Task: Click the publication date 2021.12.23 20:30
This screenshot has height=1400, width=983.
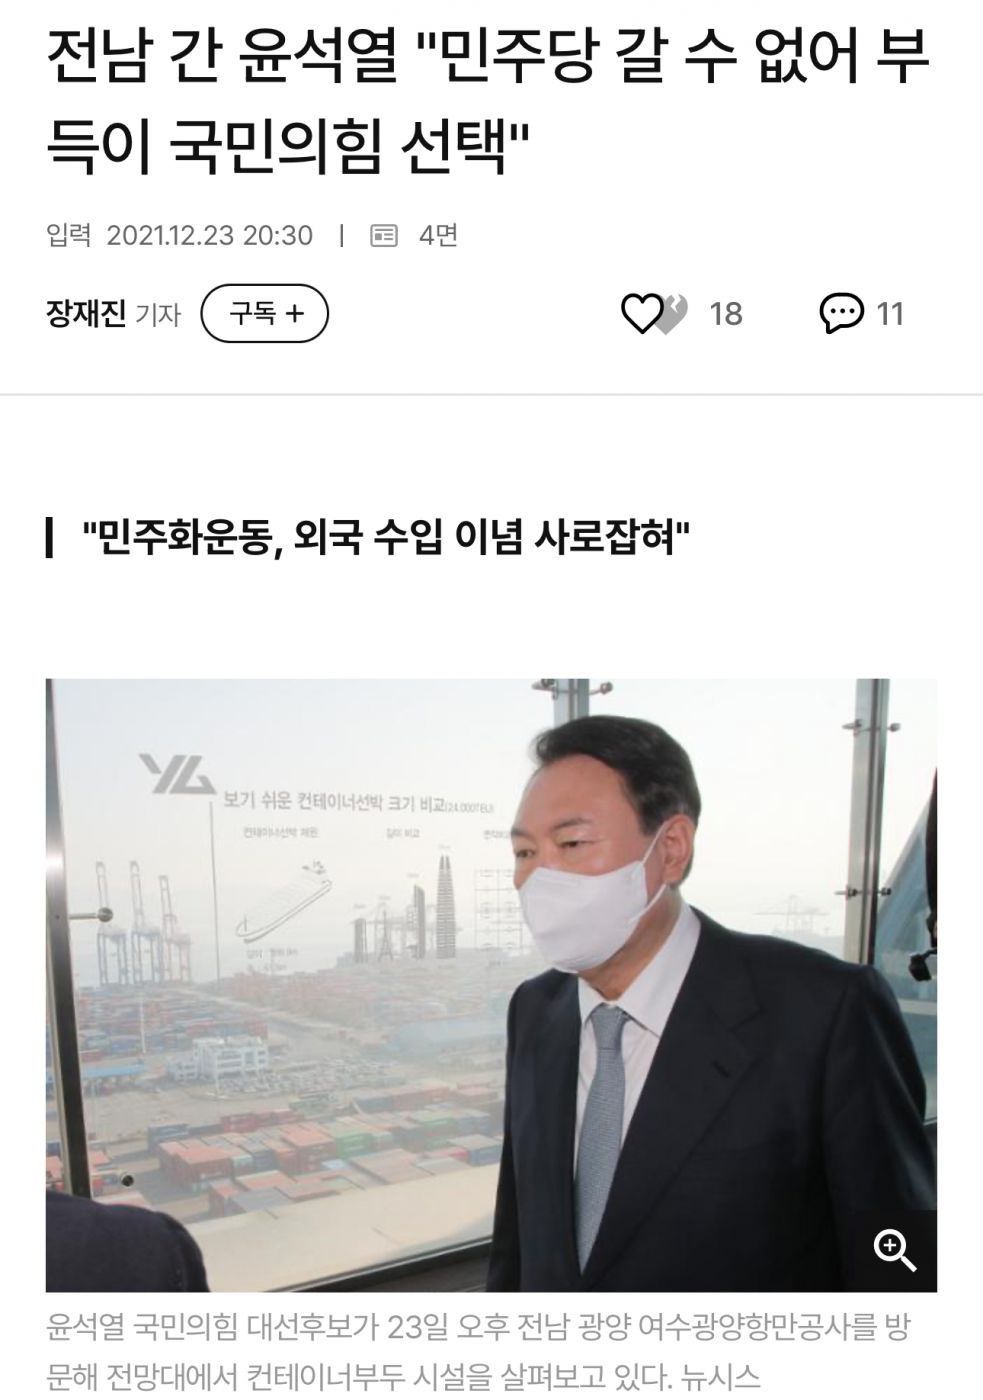Action: (x=210, y=236)
